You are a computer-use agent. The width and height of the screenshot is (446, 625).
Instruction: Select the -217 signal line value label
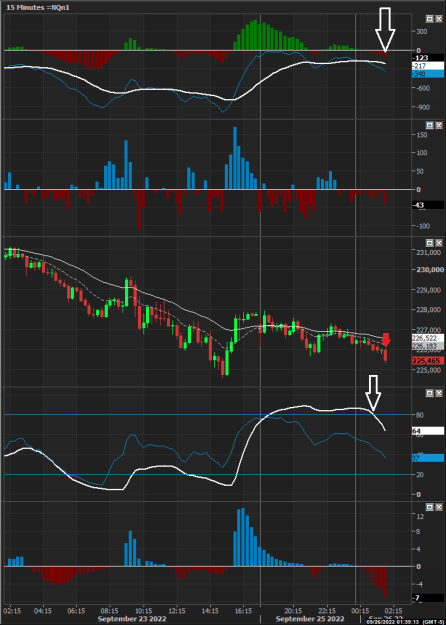(428, 66)
